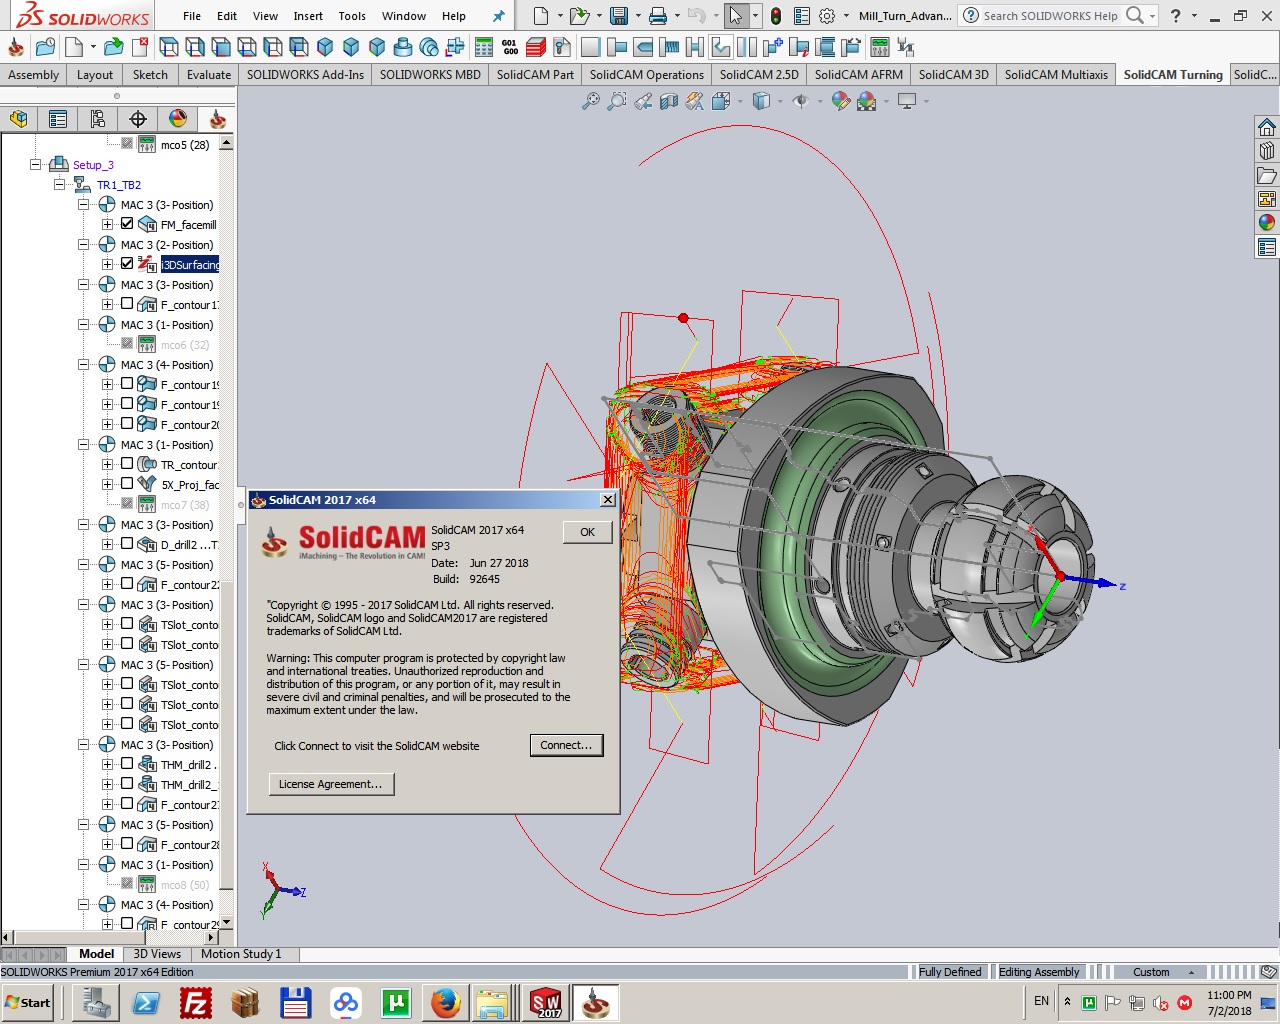Expand the i3DSurfacing operation node

click(x=107, y=264)
